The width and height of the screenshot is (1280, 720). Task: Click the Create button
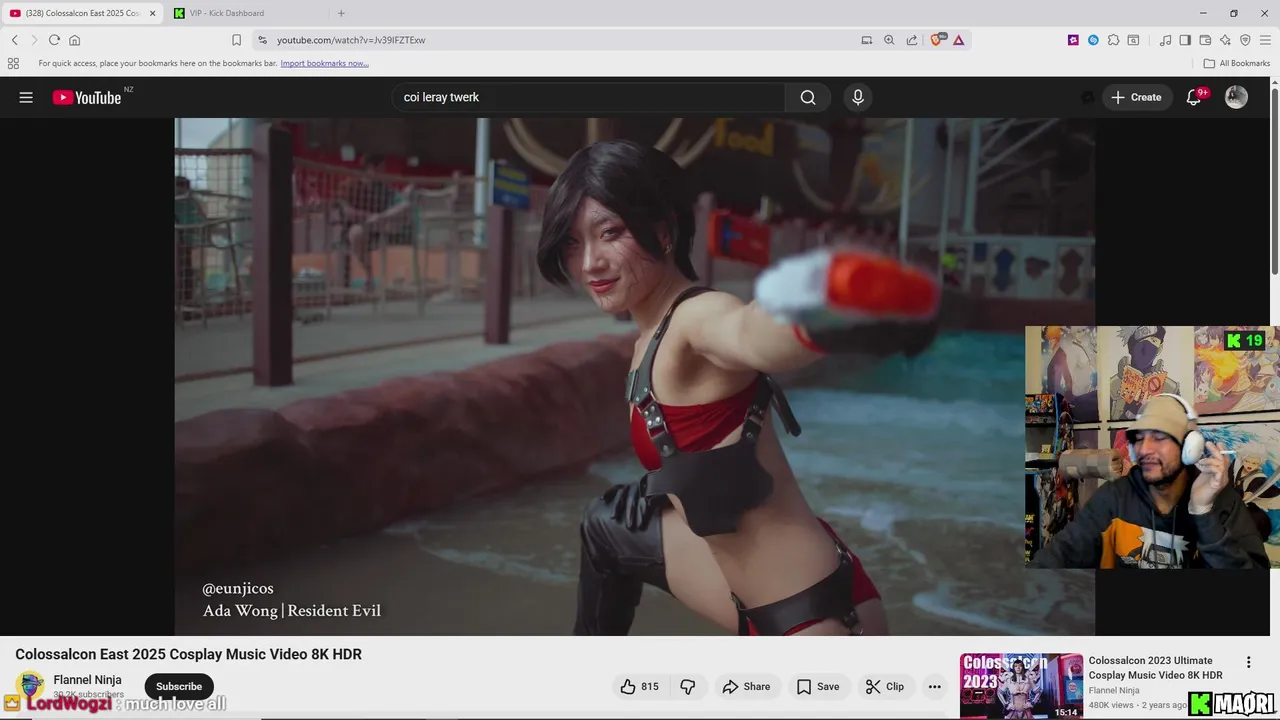1136,97
